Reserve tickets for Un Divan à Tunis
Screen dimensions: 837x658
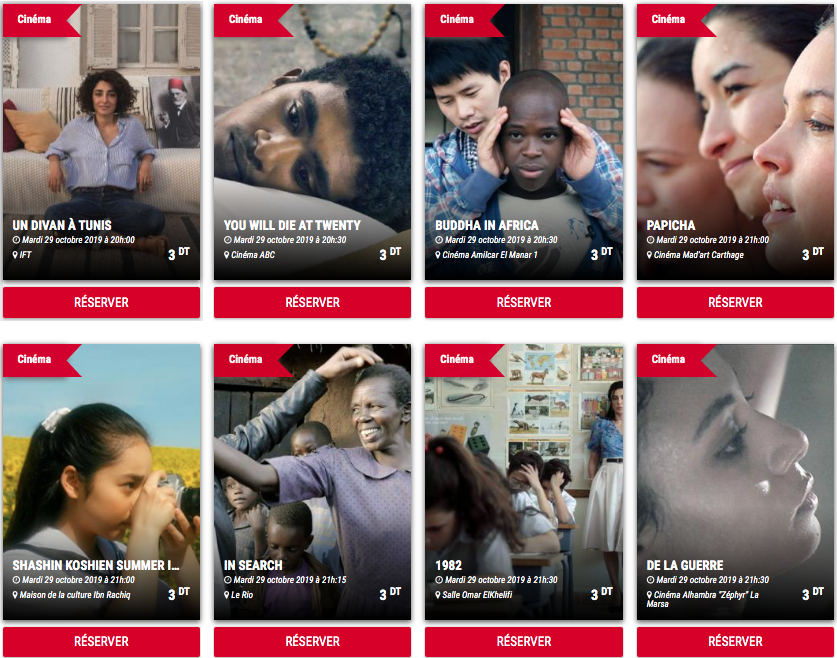(101, 303)
